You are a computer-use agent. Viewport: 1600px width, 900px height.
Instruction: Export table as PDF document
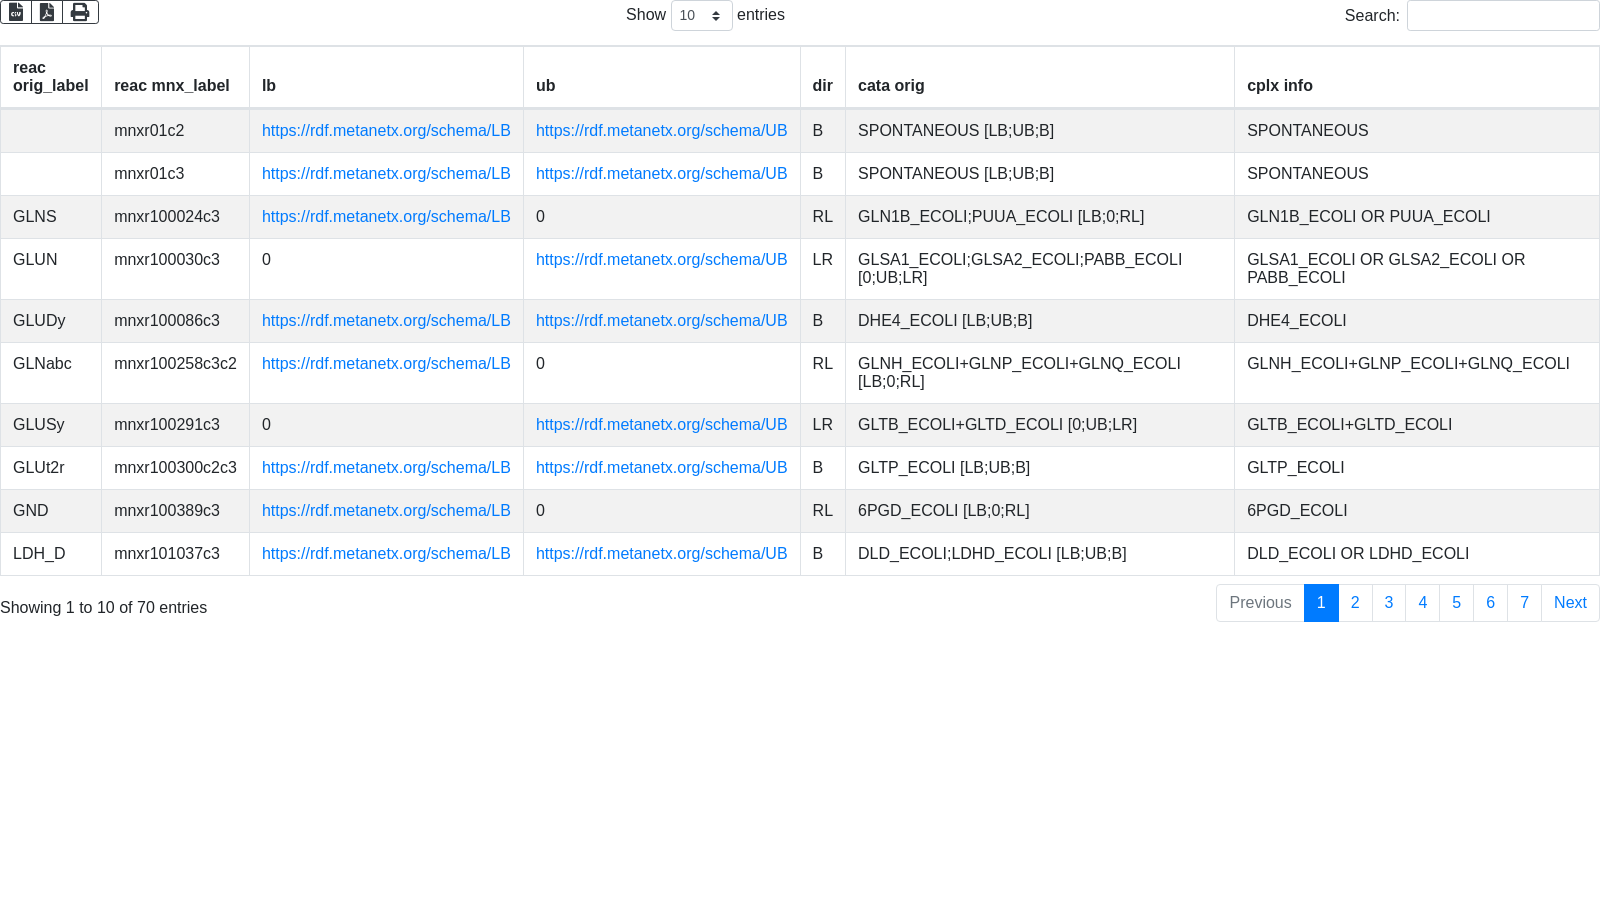tap(47, 12)
